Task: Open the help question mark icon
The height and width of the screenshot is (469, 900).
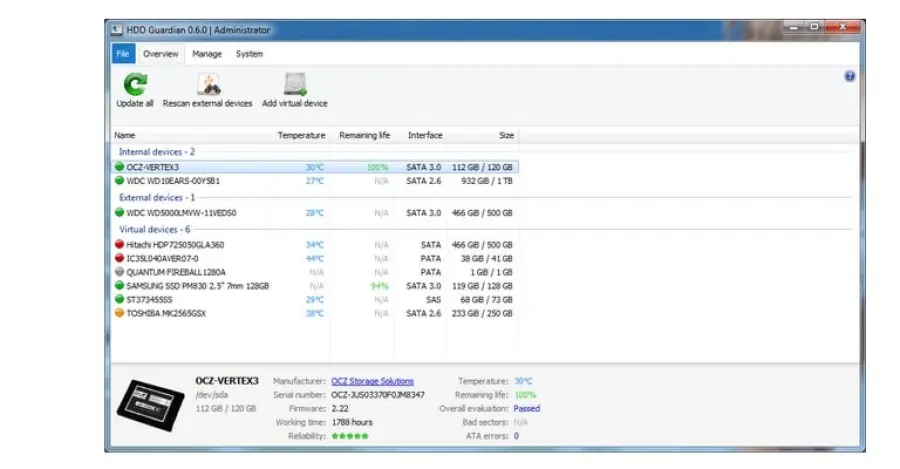Action: [849, 76]
